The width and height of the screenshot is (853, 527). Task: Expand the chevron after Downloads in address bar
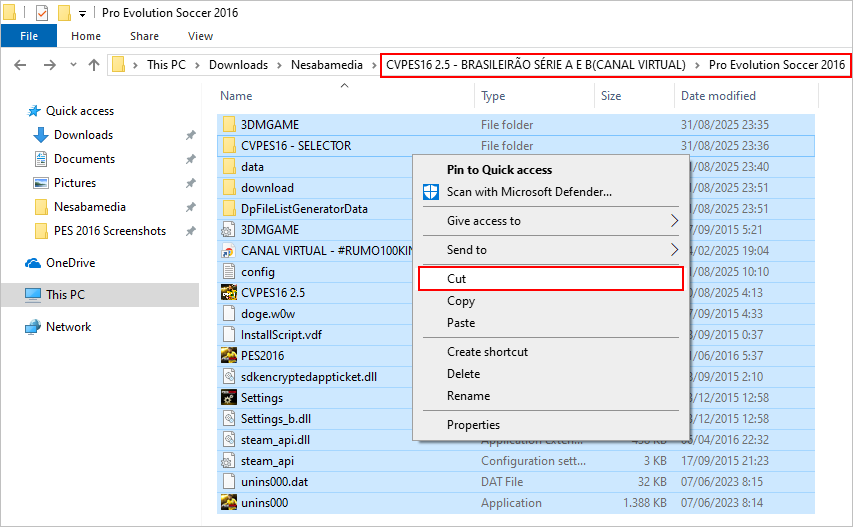point(279,65)
